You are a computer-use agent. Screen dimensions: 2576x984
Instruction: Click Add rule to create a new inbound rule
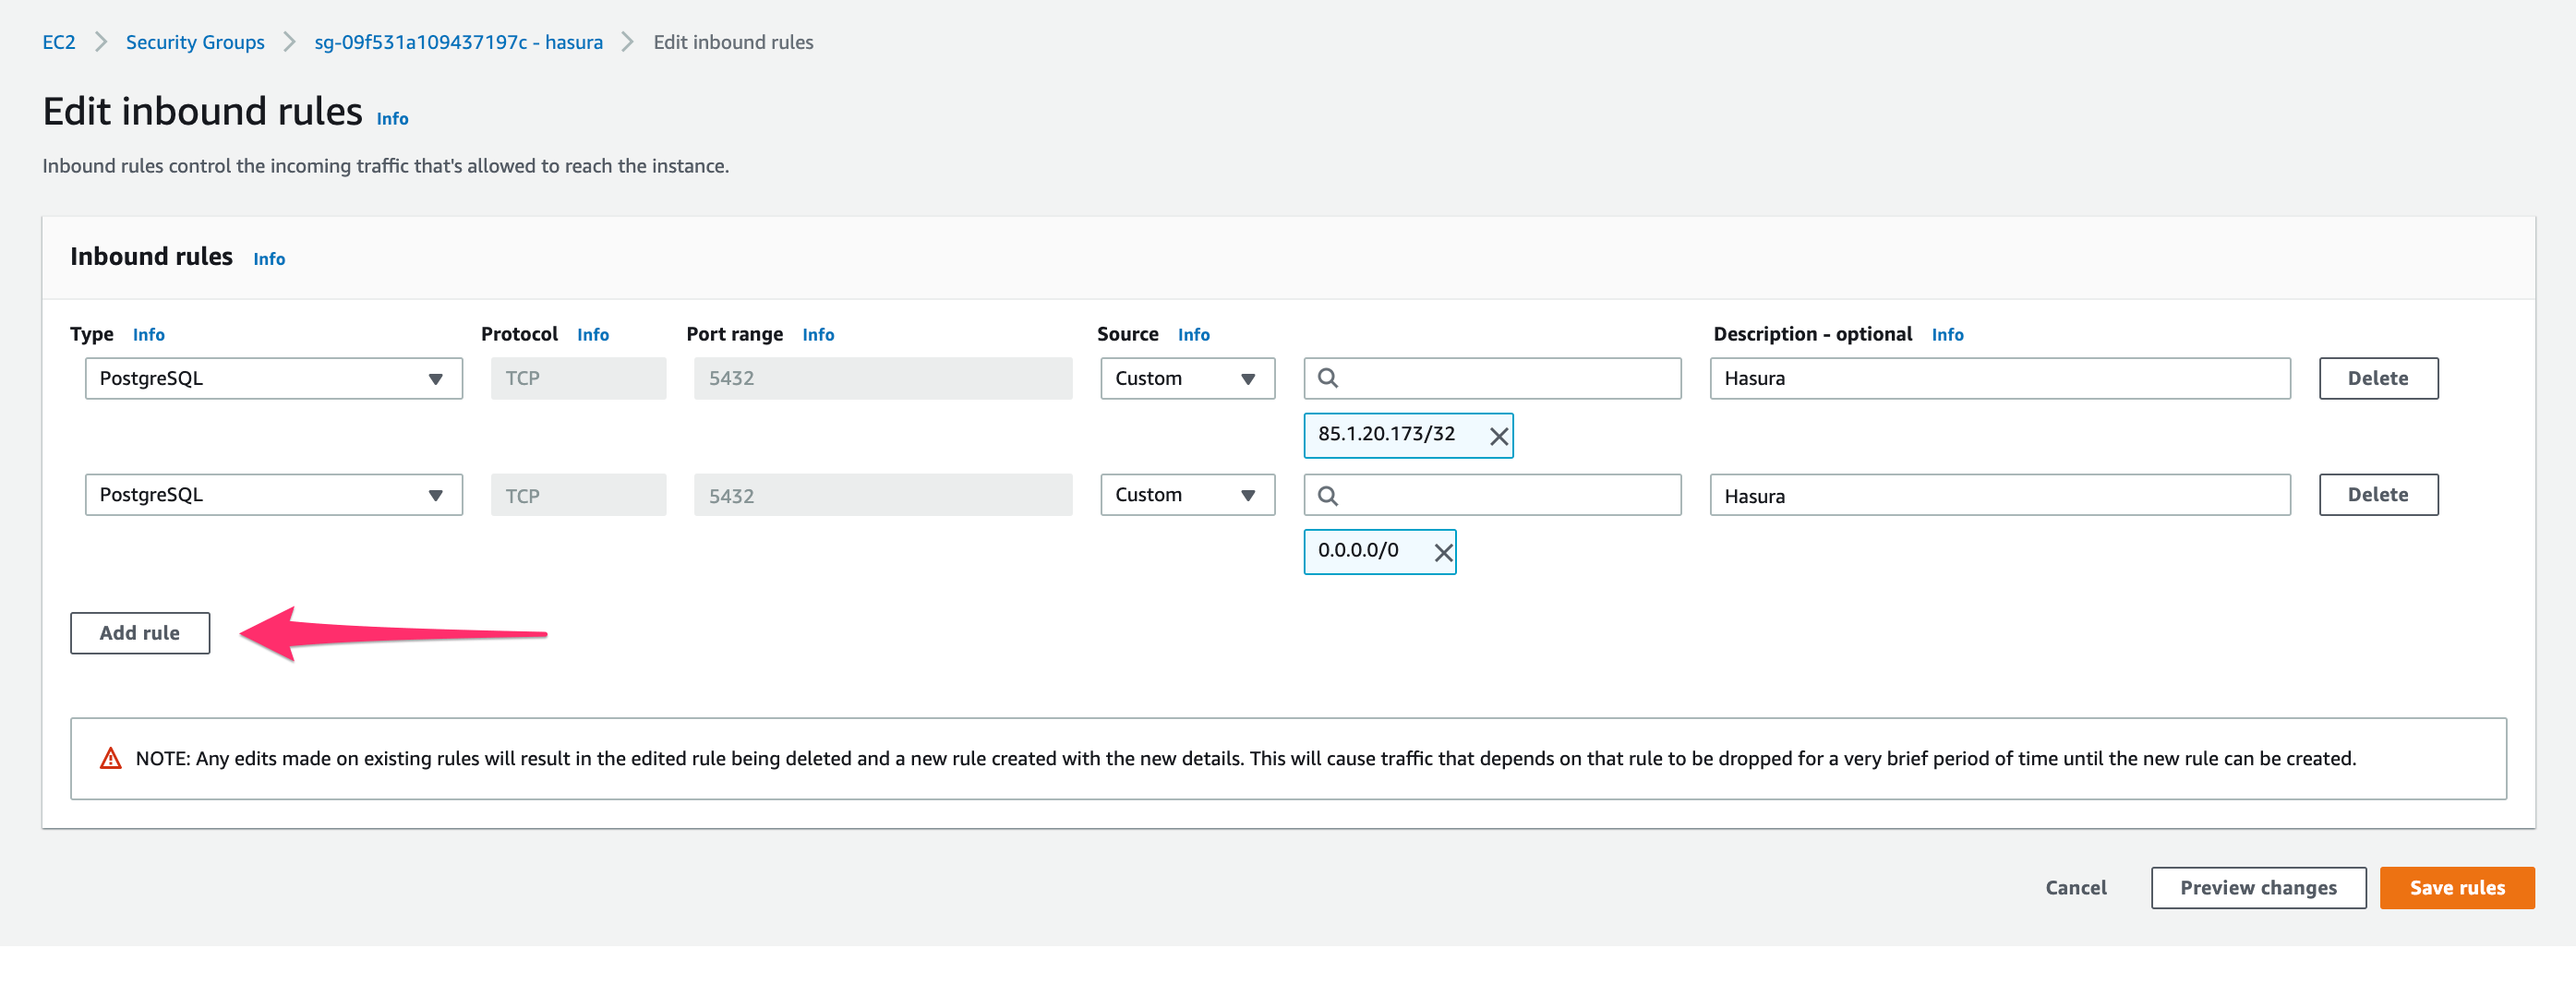coord(139,633)
